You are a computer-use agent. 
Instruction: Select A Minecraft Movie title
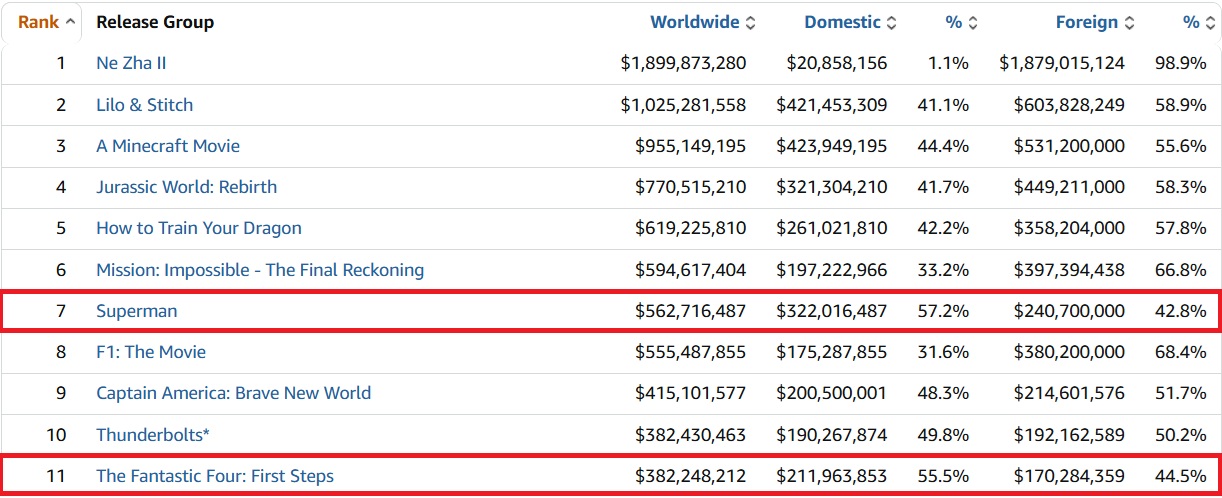(x=168, y=146)
